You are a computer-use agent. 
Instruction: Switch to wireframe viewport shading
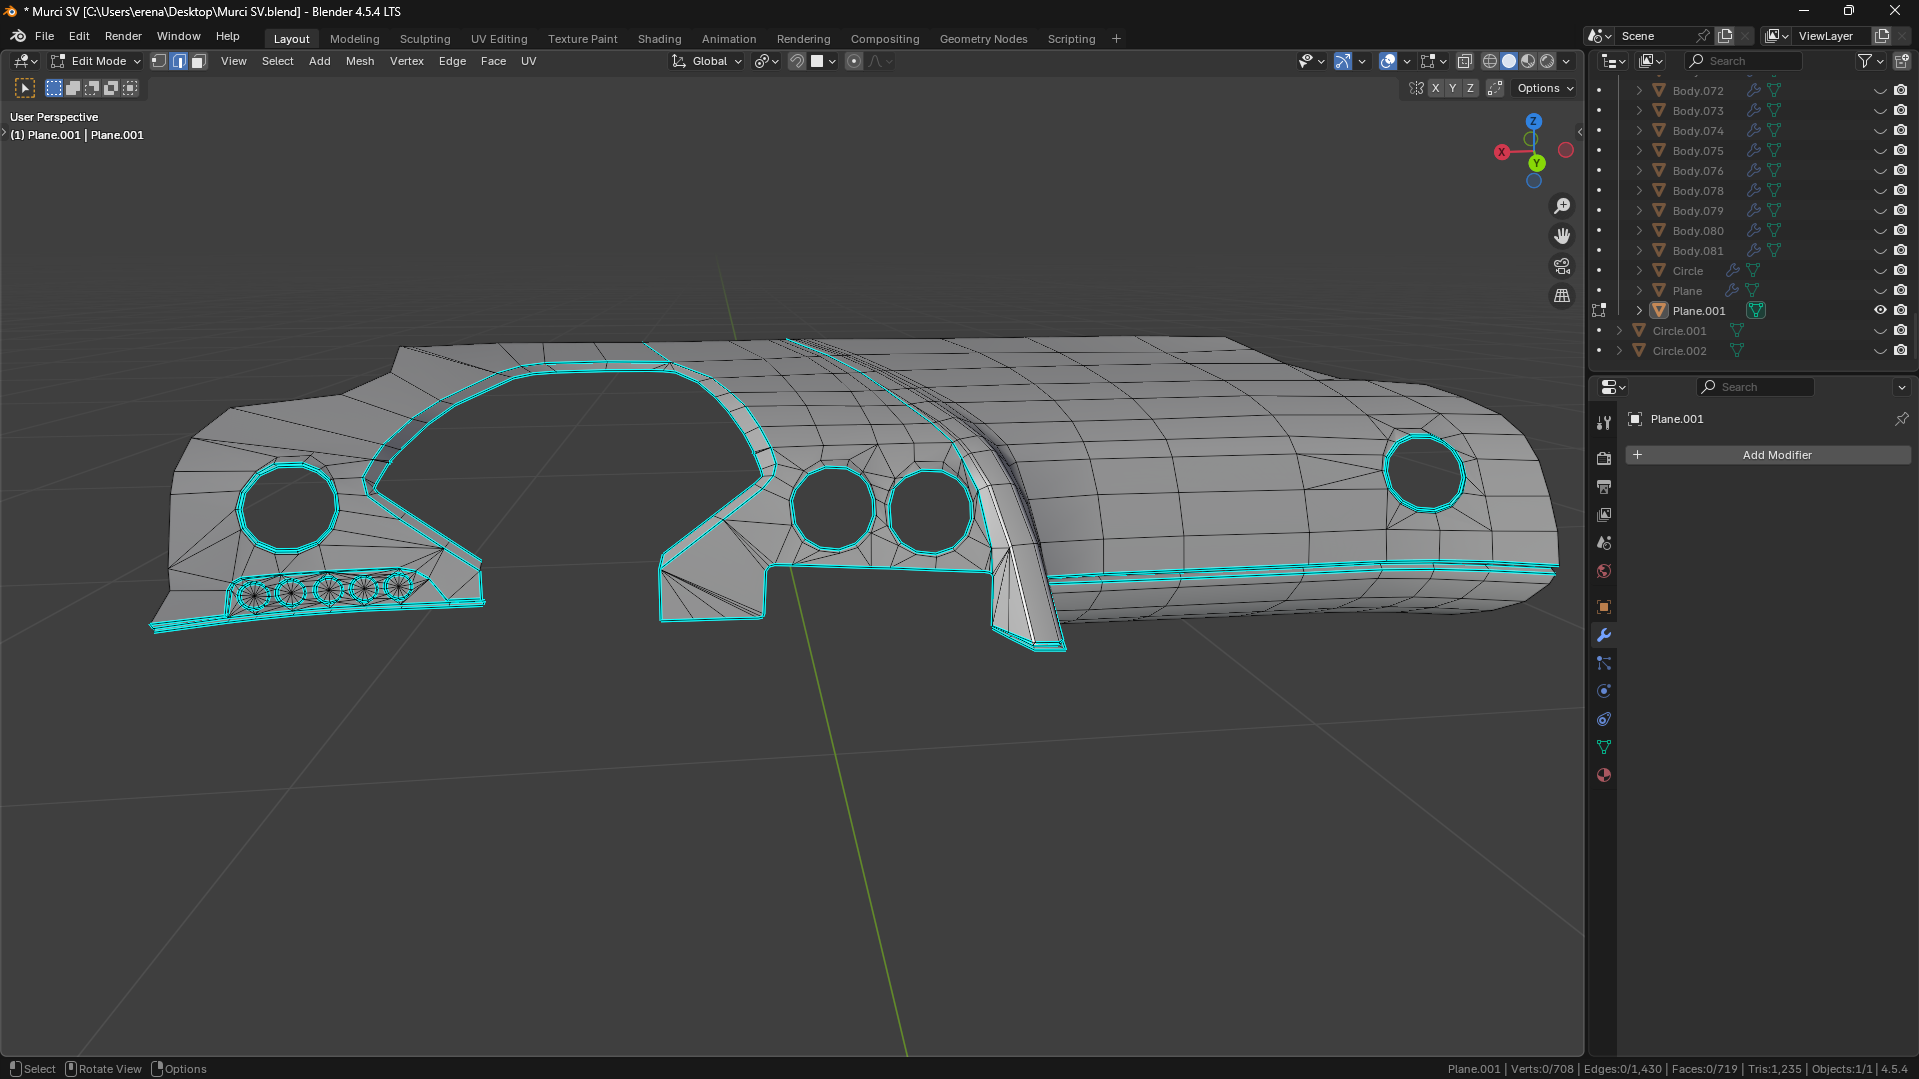pos(1489,61)
